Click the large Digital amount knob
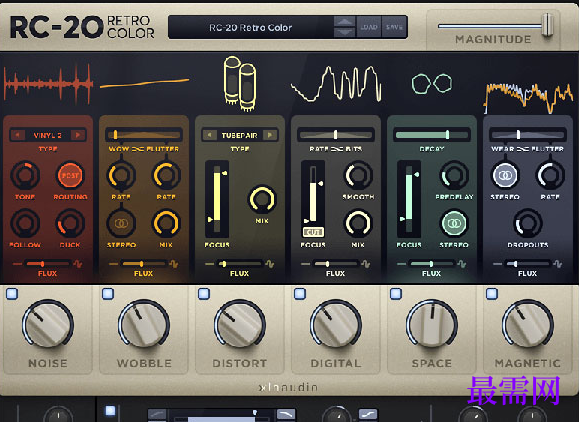This screenshot has height=422, width=579. coord(336,324)
